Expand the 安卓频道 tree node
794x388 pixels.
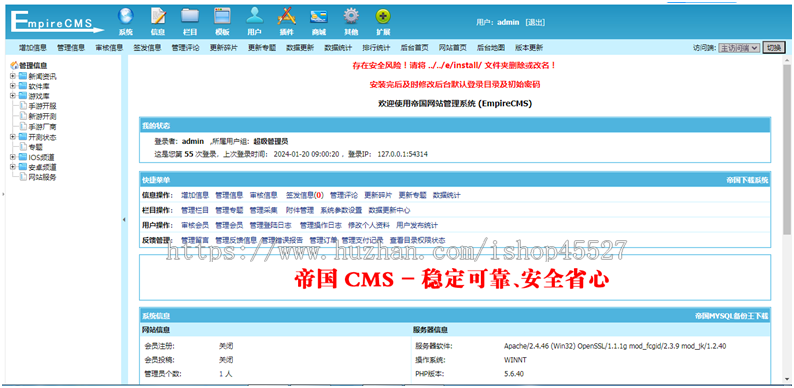click(x=13, y=167)
